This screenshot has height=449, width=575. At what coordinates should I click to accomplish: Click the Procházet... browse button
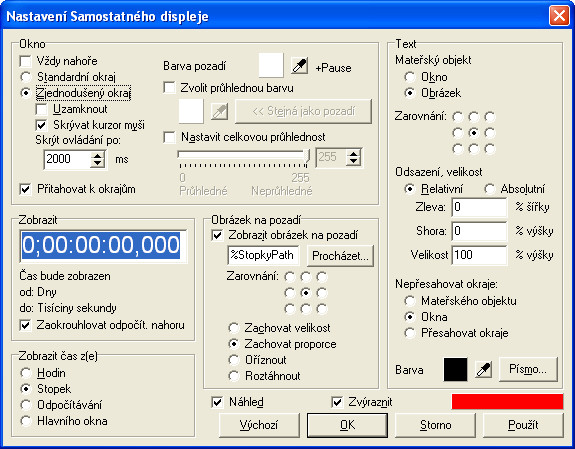coord(340,256)
